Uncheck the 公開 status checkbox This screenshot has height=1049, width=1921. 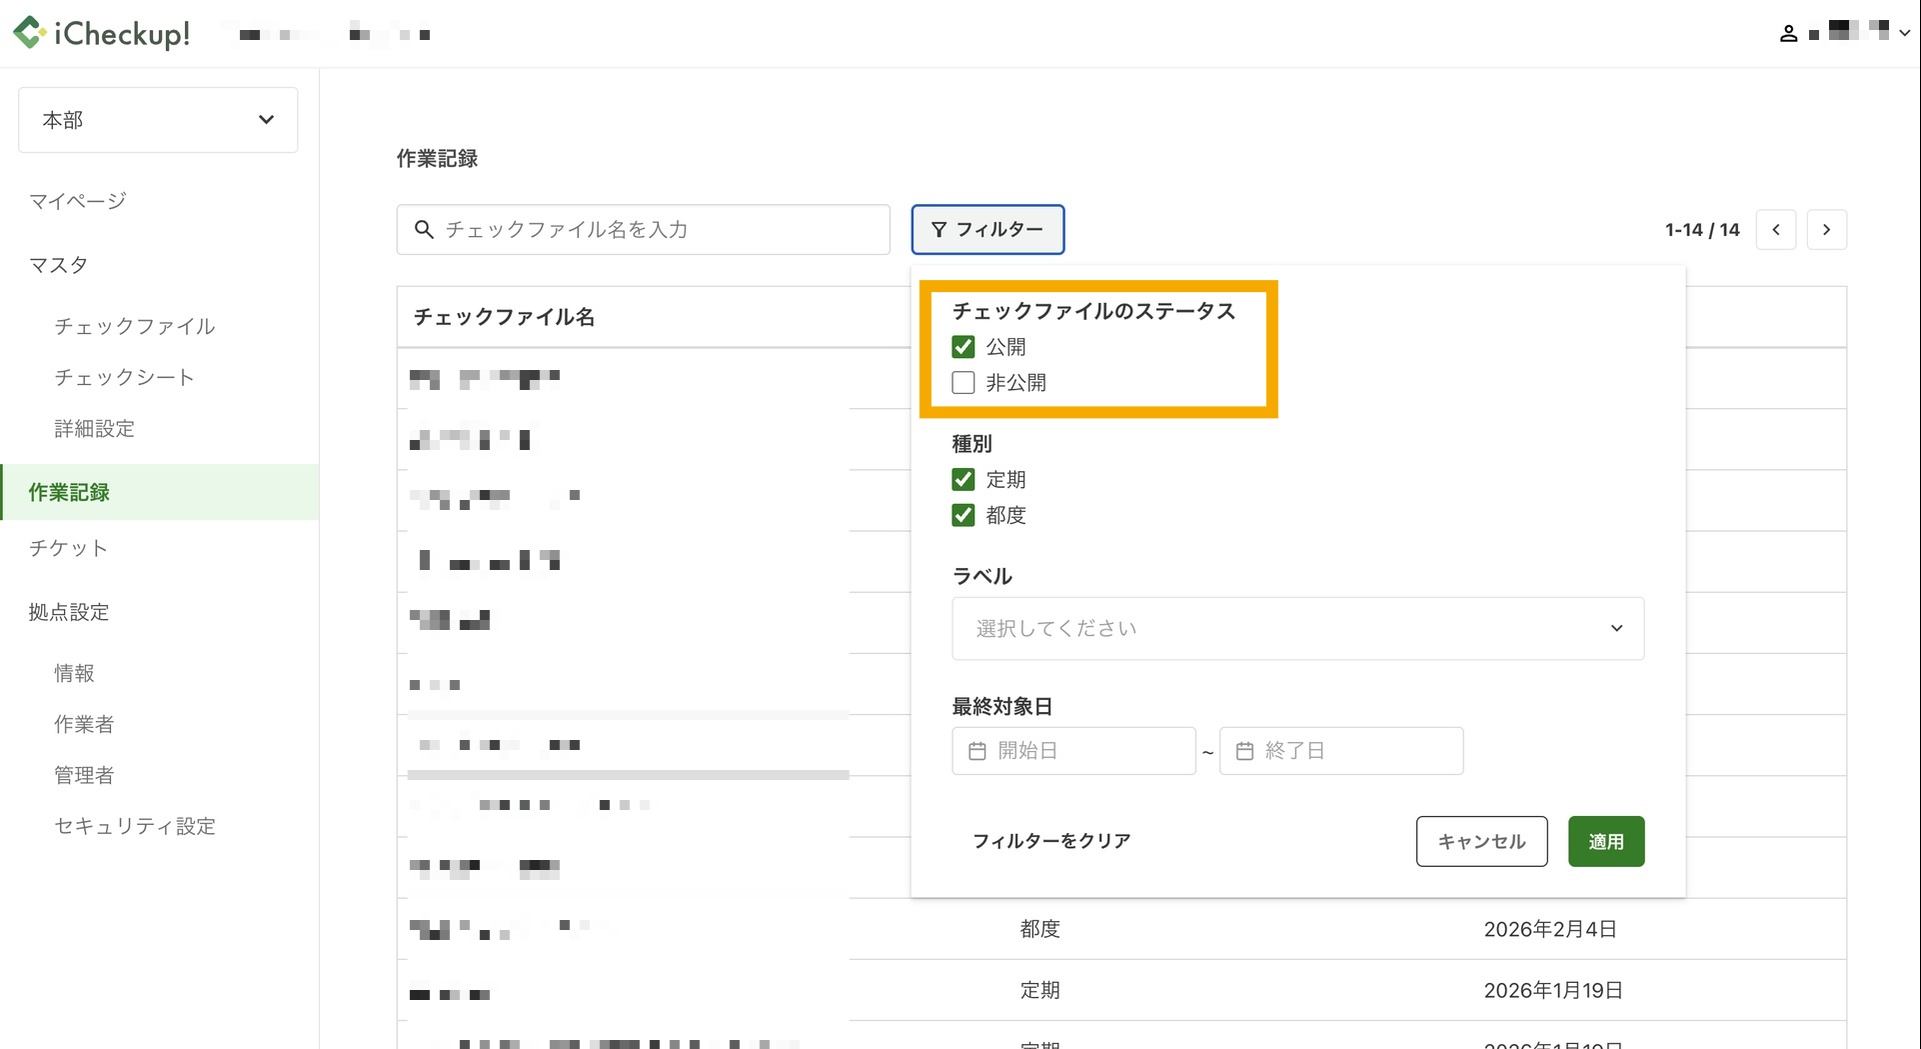(963, 347)
